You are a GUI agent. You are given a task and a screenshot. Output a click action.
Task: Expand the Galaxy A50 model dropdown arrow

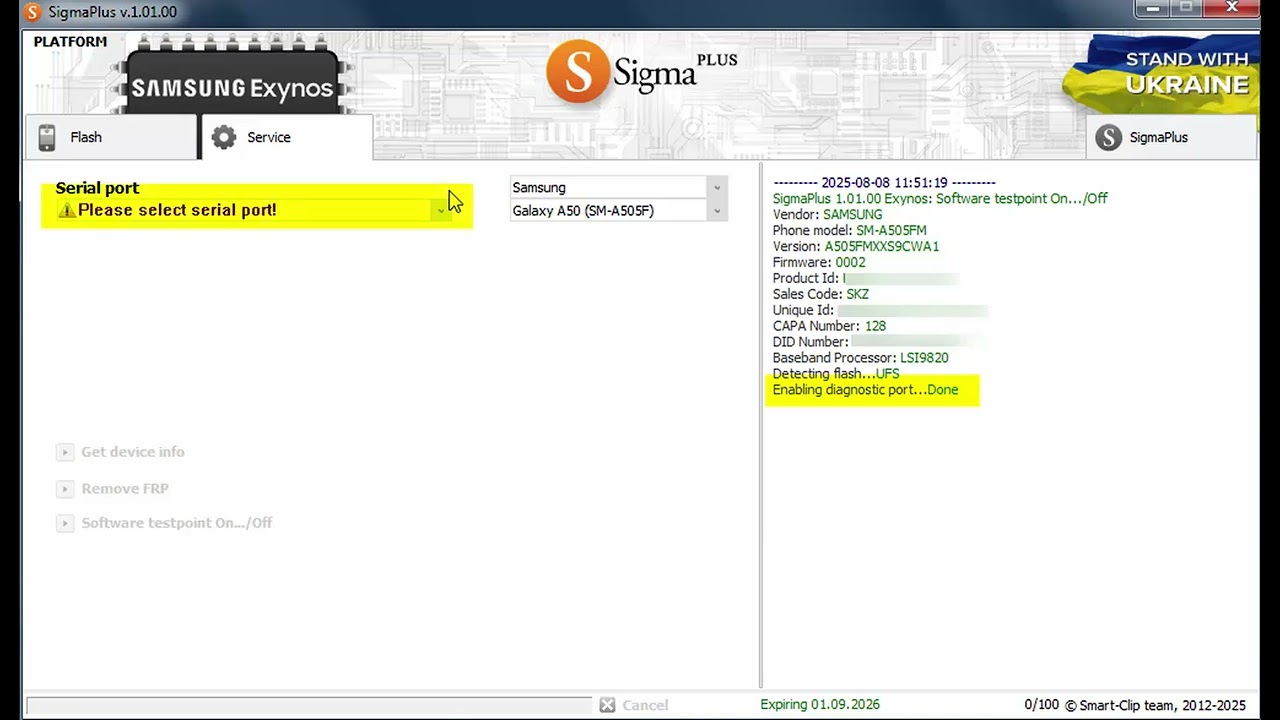point(716,211)
